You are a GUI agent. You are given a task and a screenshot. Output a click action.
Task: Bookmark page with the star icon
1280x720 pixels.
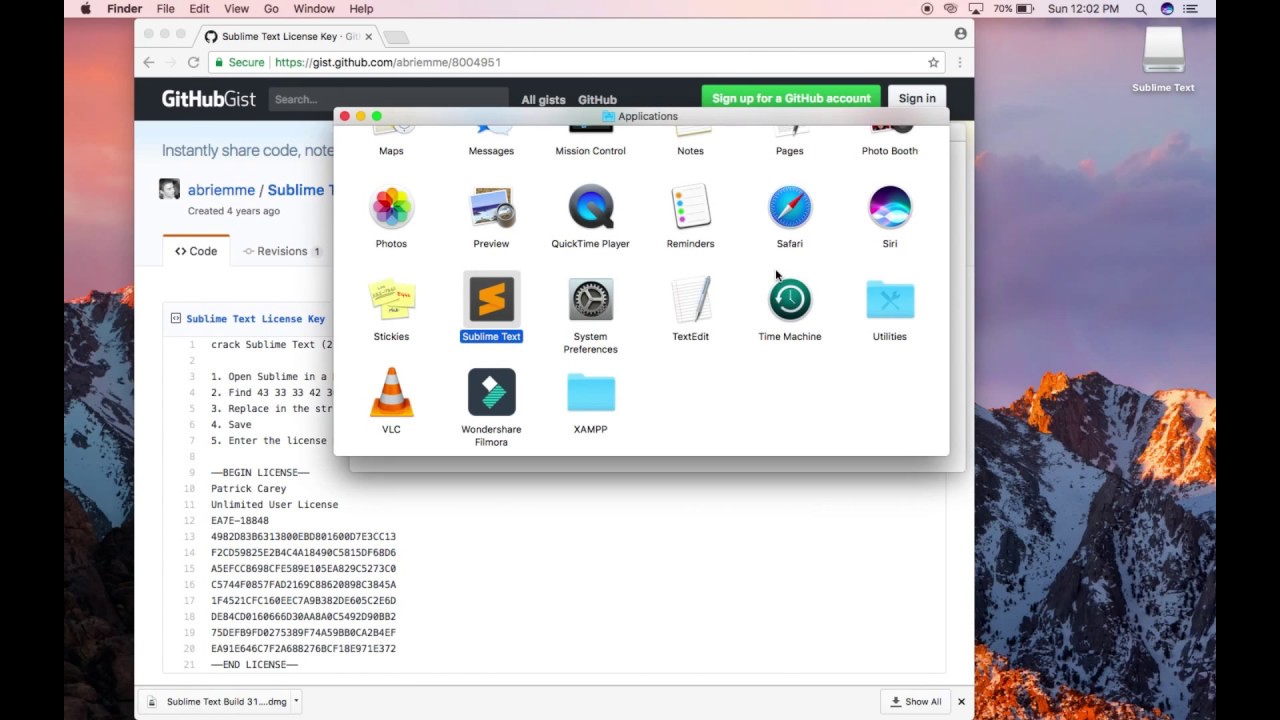coord(933,62)
